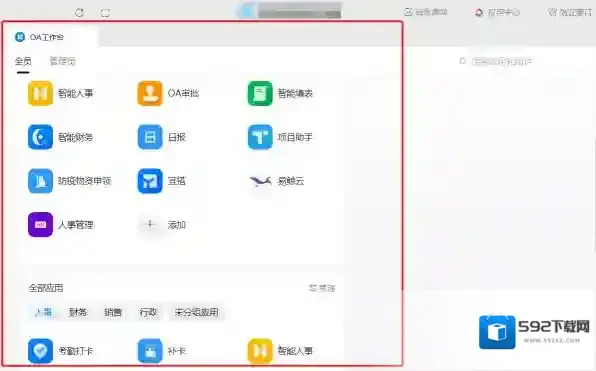Filter all apps by 财务 category
The height and width of the screenshot is (371, 596).
(78, 312)
